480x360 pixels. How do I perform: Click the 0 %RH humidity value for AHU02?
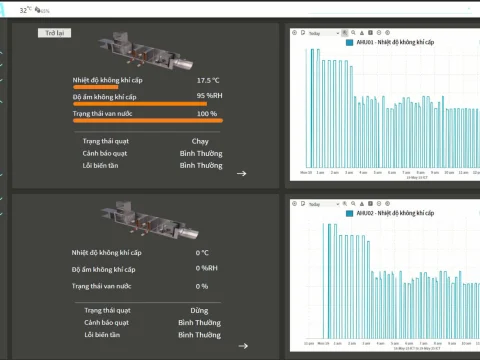click(x=207, y=268)
